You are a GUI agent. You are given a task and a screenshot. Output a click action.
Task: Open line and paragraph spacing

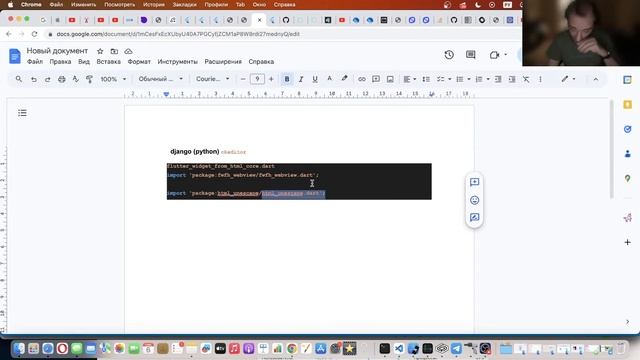(x=426, y=79)
